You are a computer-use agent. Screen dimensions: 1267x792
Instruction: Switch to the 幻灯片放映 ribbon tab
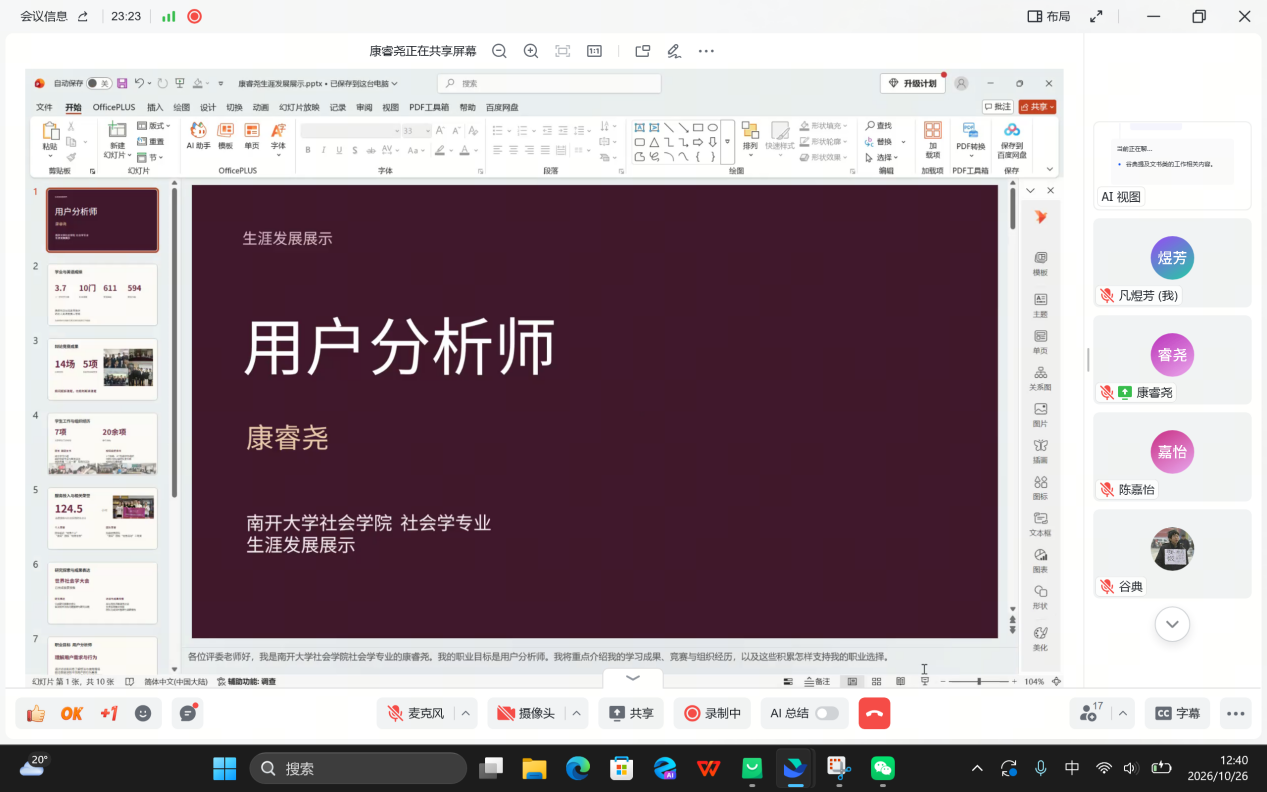point(299,107)
